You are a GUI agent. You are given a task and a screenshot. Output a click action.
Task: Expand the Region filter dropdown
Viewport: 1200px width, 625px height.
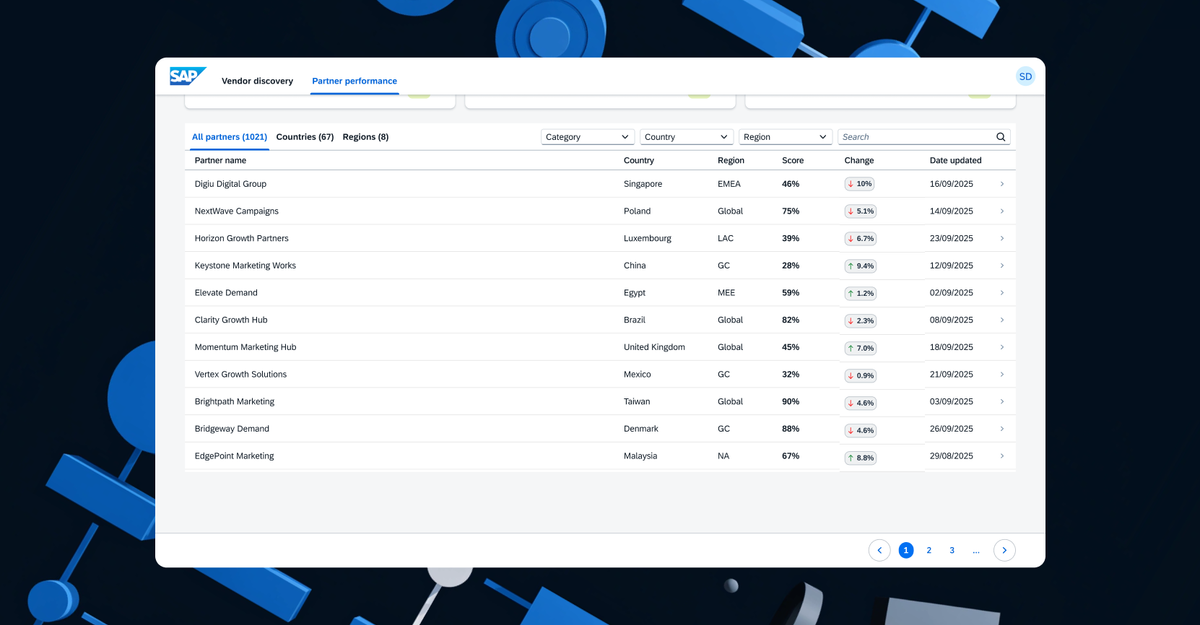click(785, 137)
